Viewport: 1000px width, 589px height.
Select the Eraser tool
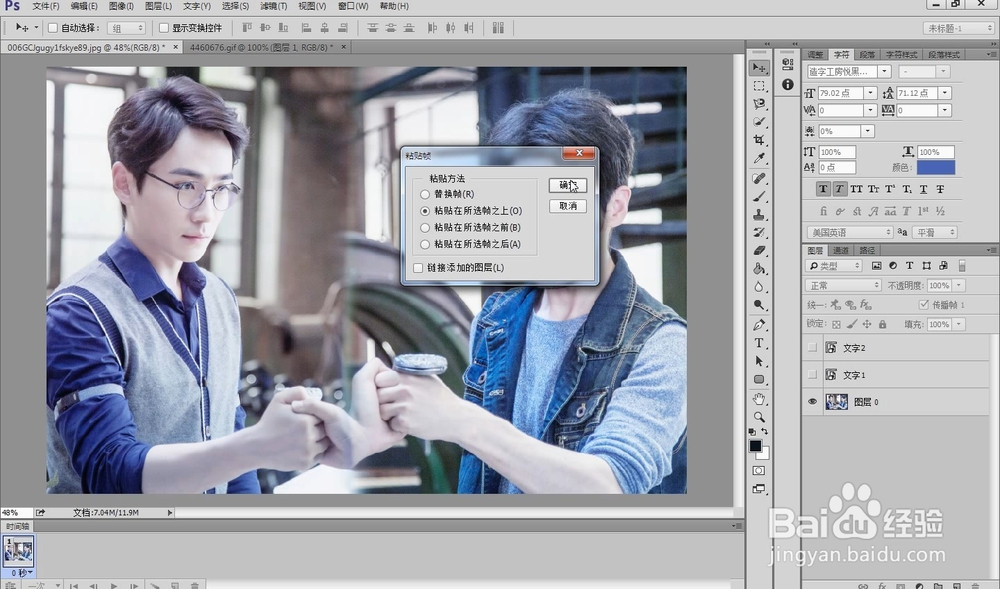click(758, 251)
